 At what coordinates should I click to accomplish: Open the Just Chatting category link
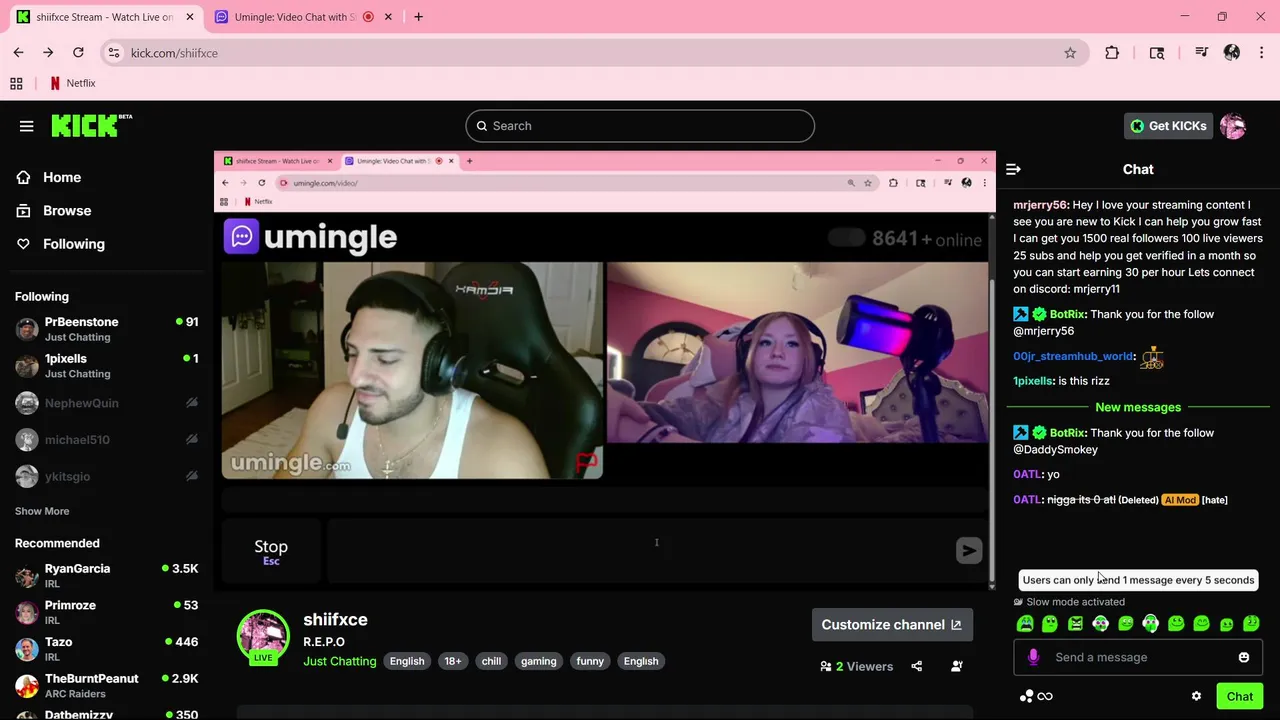pos(340,661)
